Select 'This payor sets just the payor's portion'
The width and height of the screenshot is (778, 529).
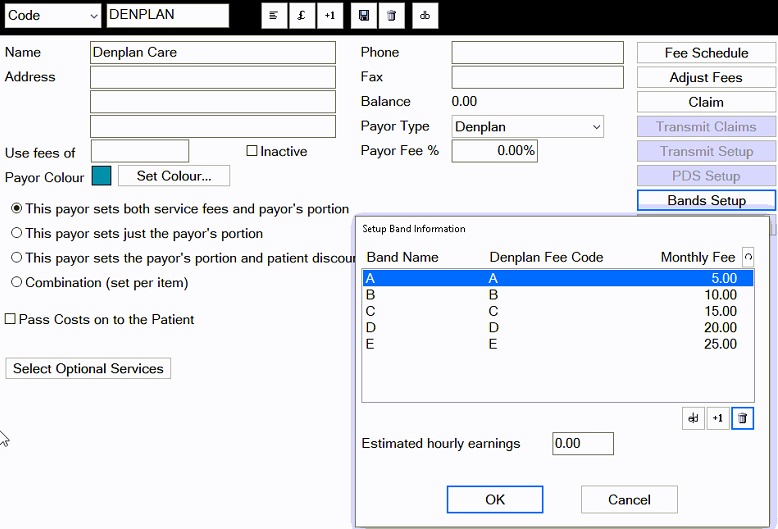16,233
